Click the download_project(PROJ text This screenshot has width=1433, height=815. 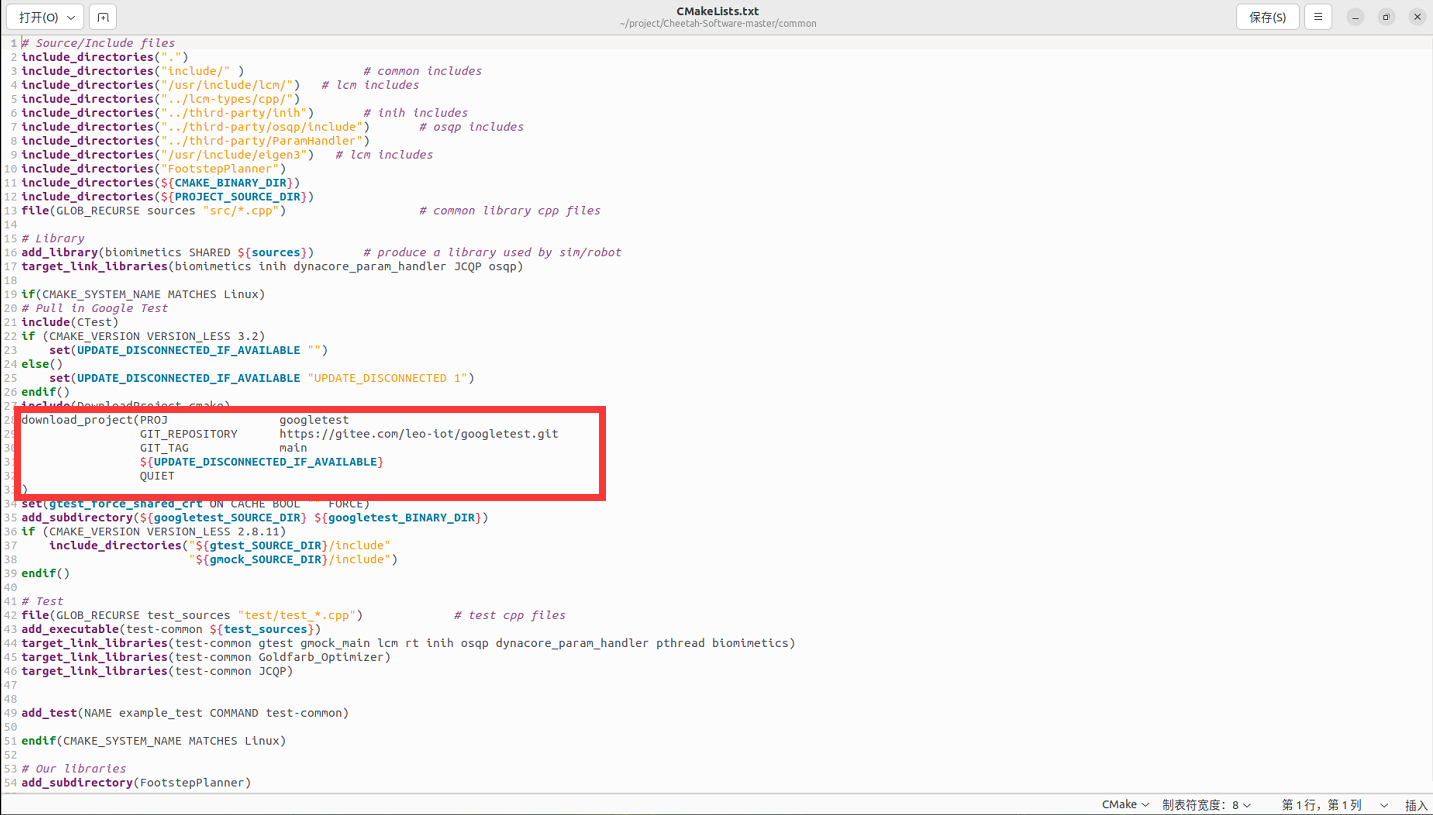(x=95, y=420)
